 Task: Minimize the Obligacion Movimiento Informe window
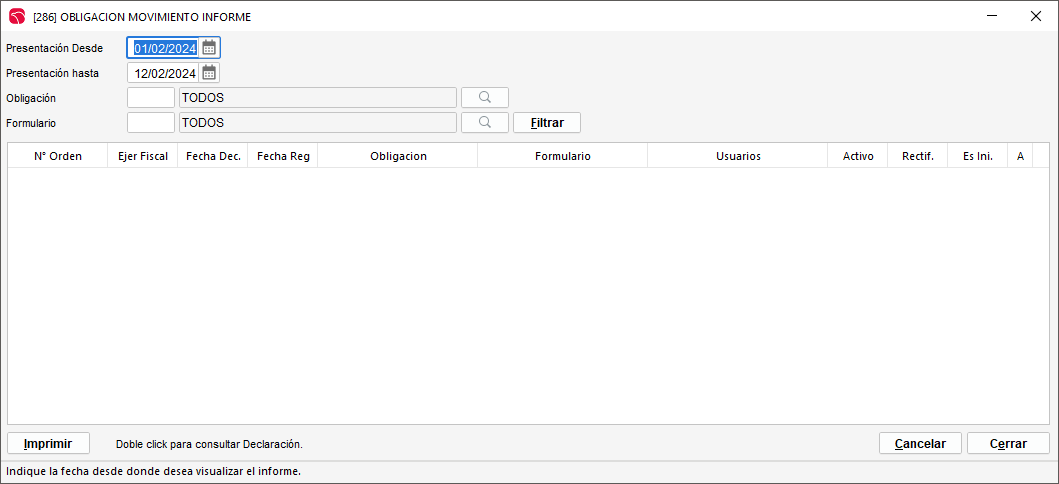pos(991,16)
